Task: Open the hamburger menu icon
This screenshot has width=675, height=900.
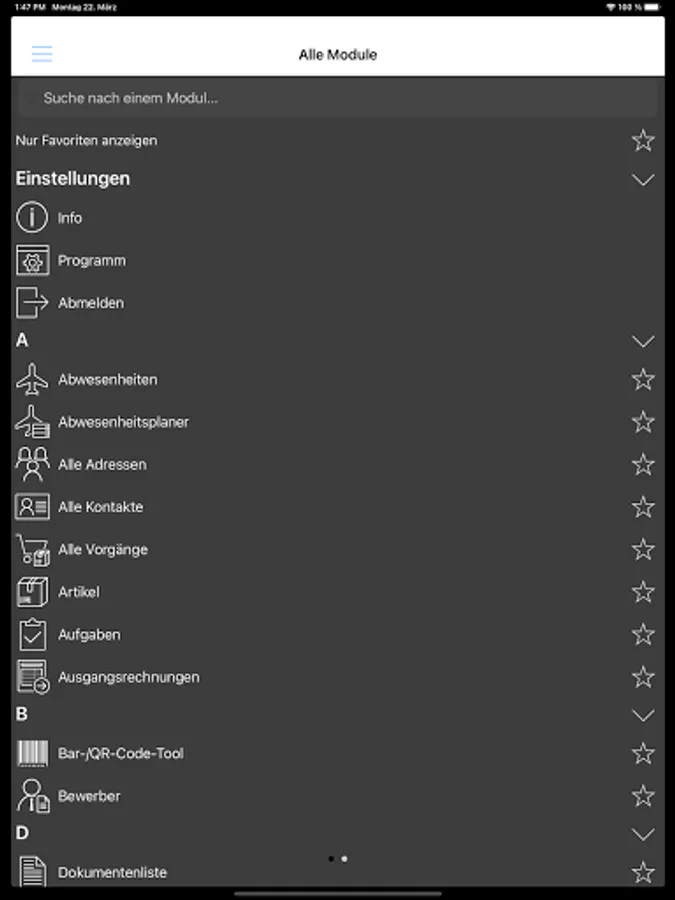Action: pyautogui.click(x=42, y=54)
